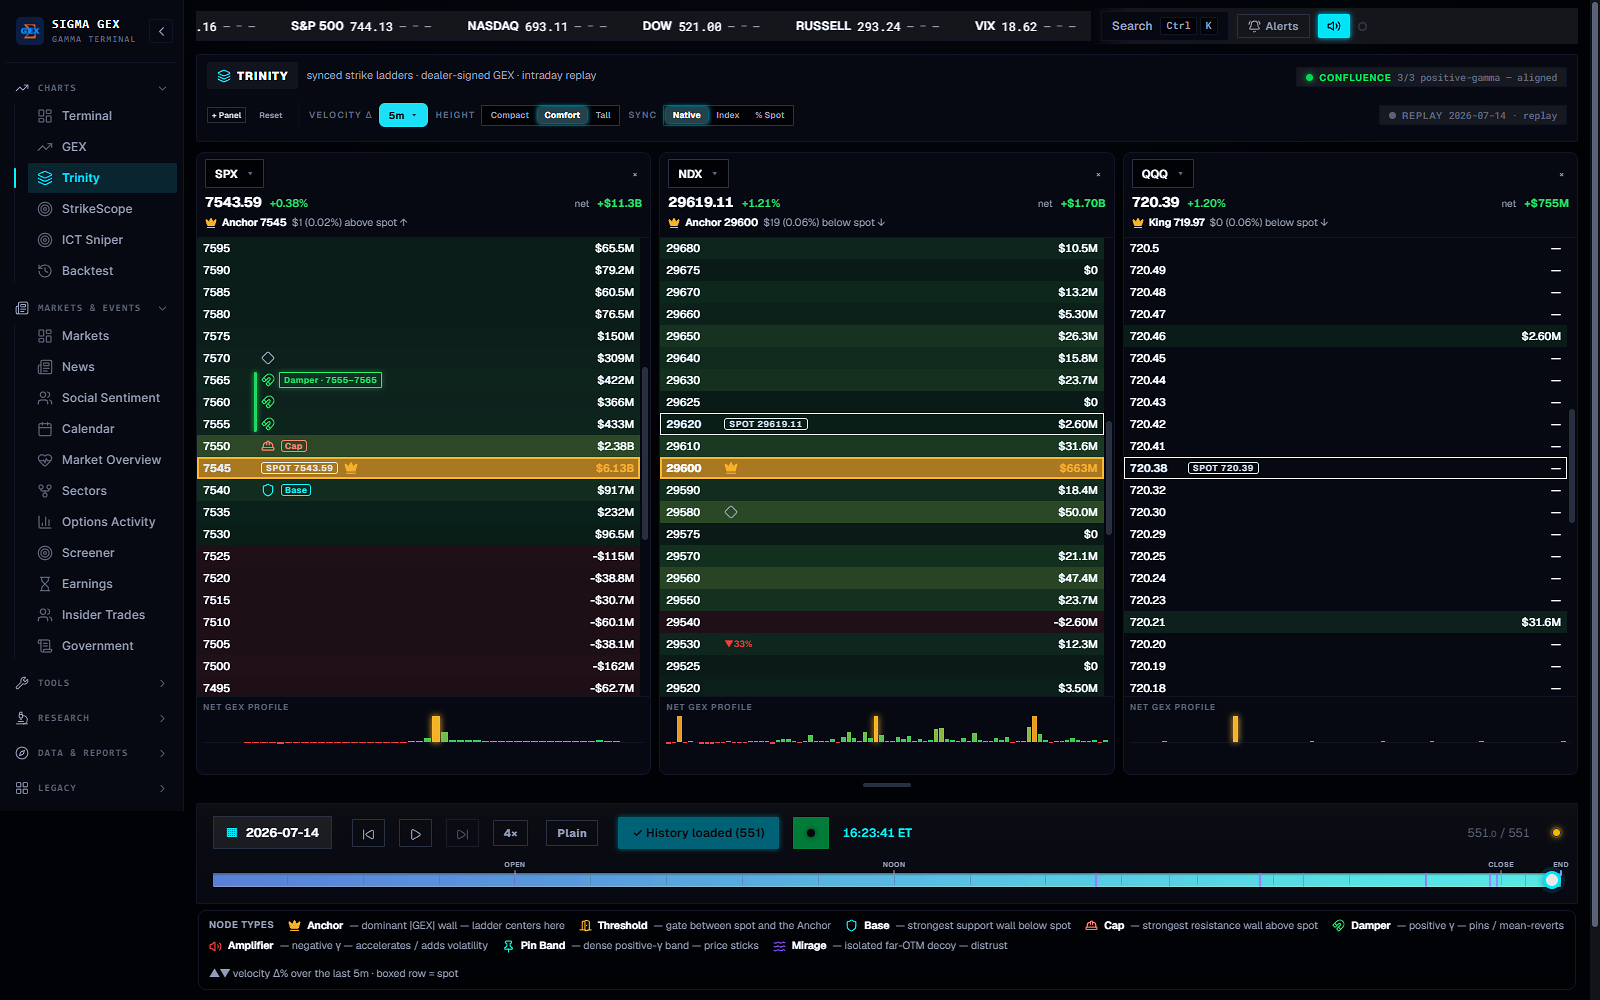Click the NOON marker on timeline

894,865
